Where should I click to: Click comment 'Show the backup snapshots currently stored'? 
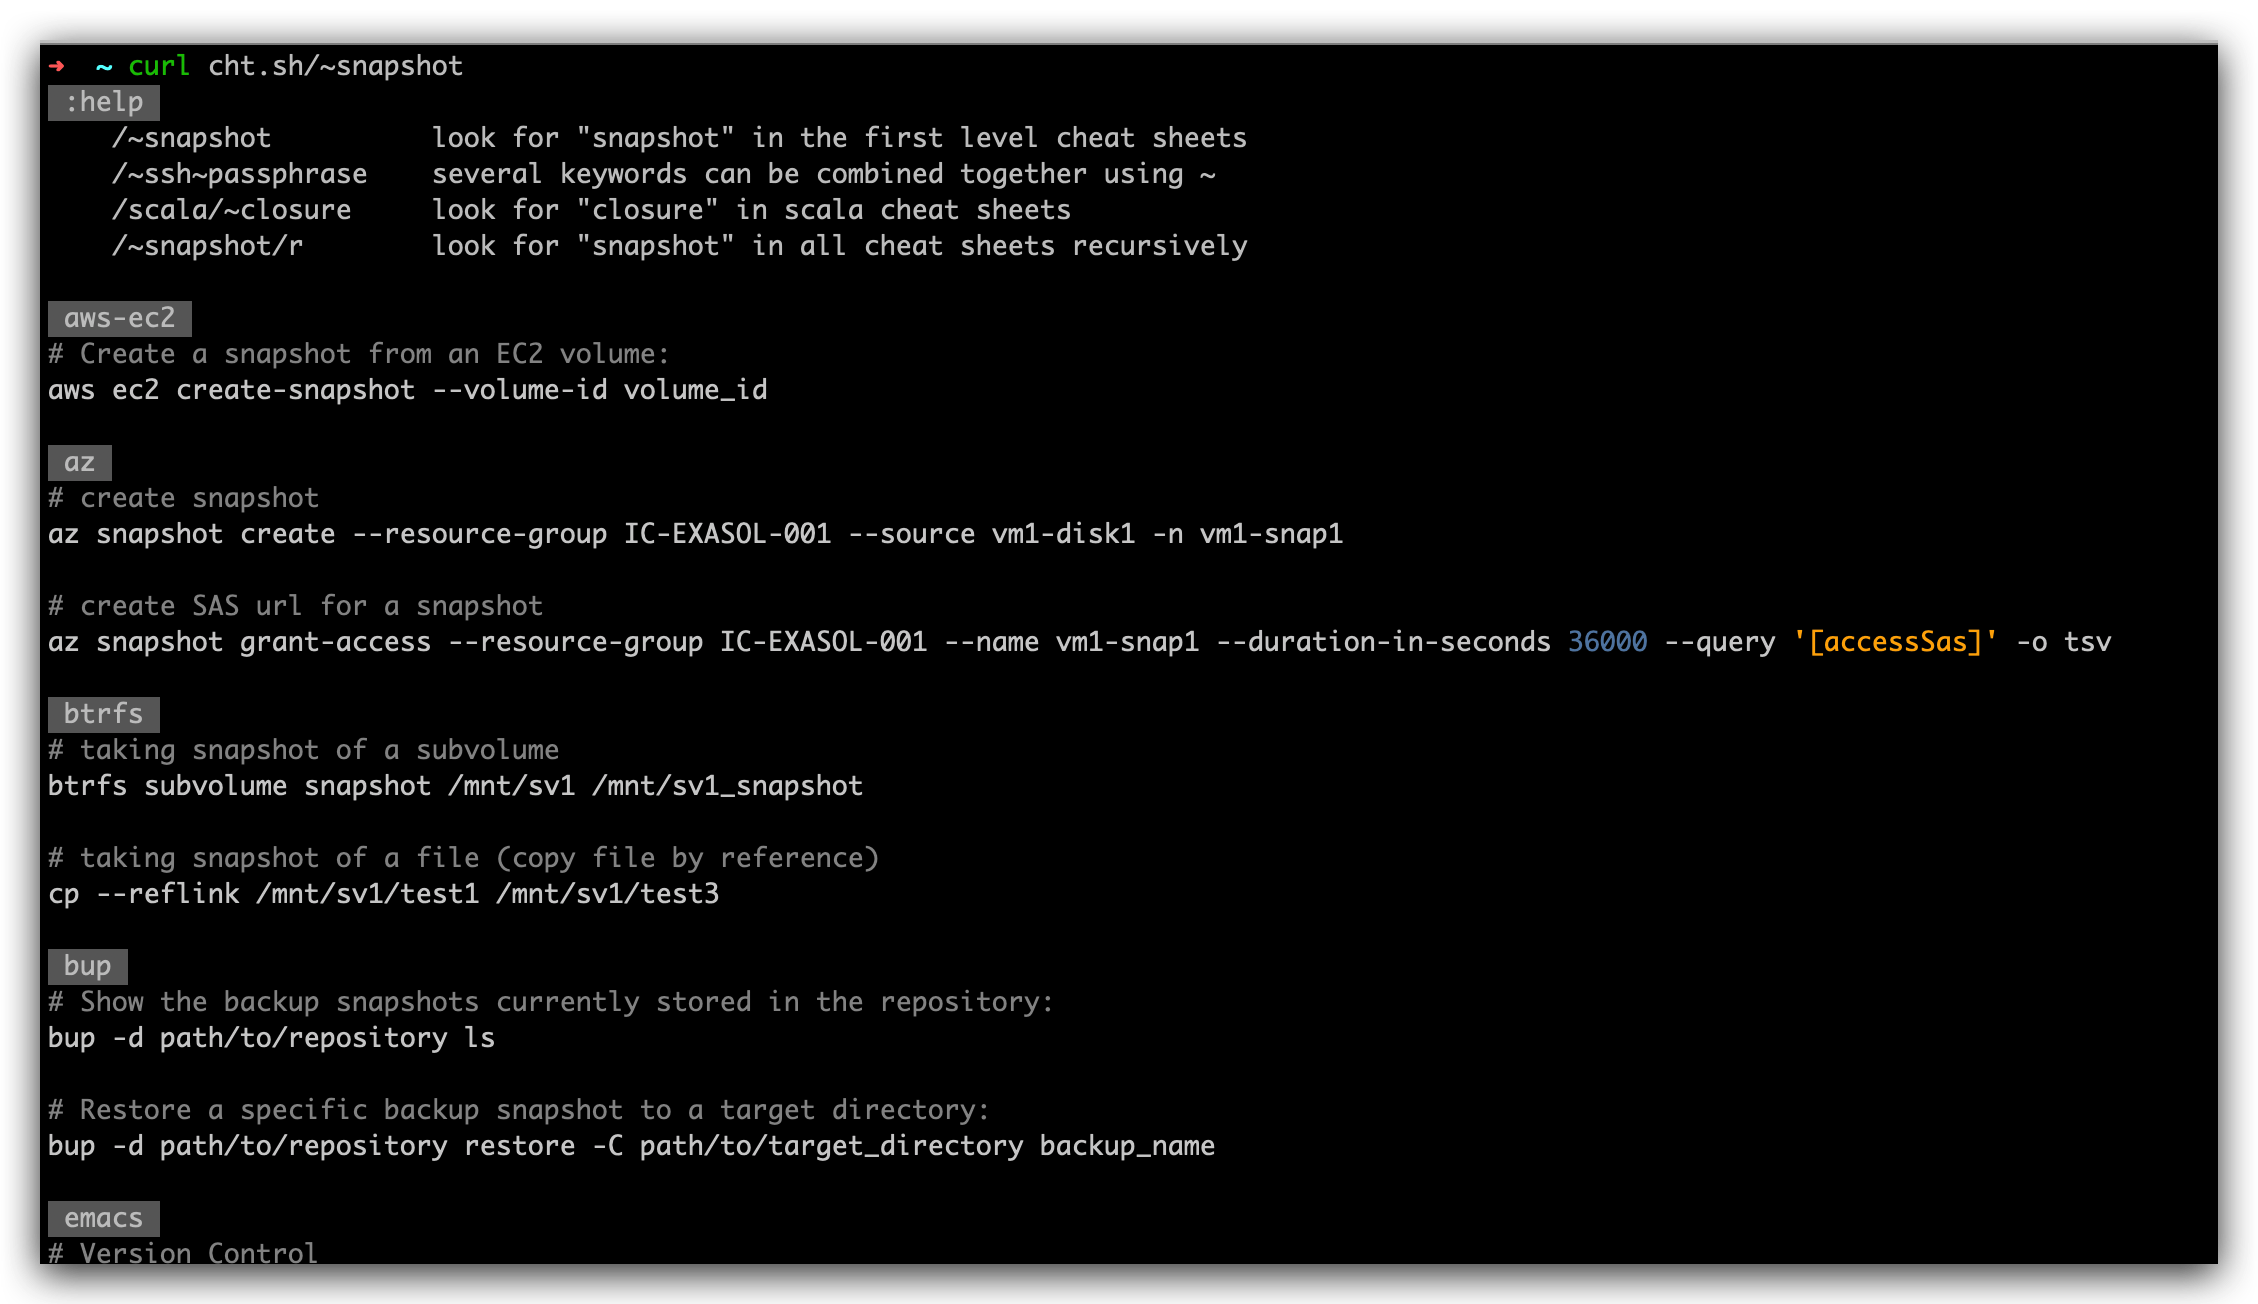coord(550,1002)
